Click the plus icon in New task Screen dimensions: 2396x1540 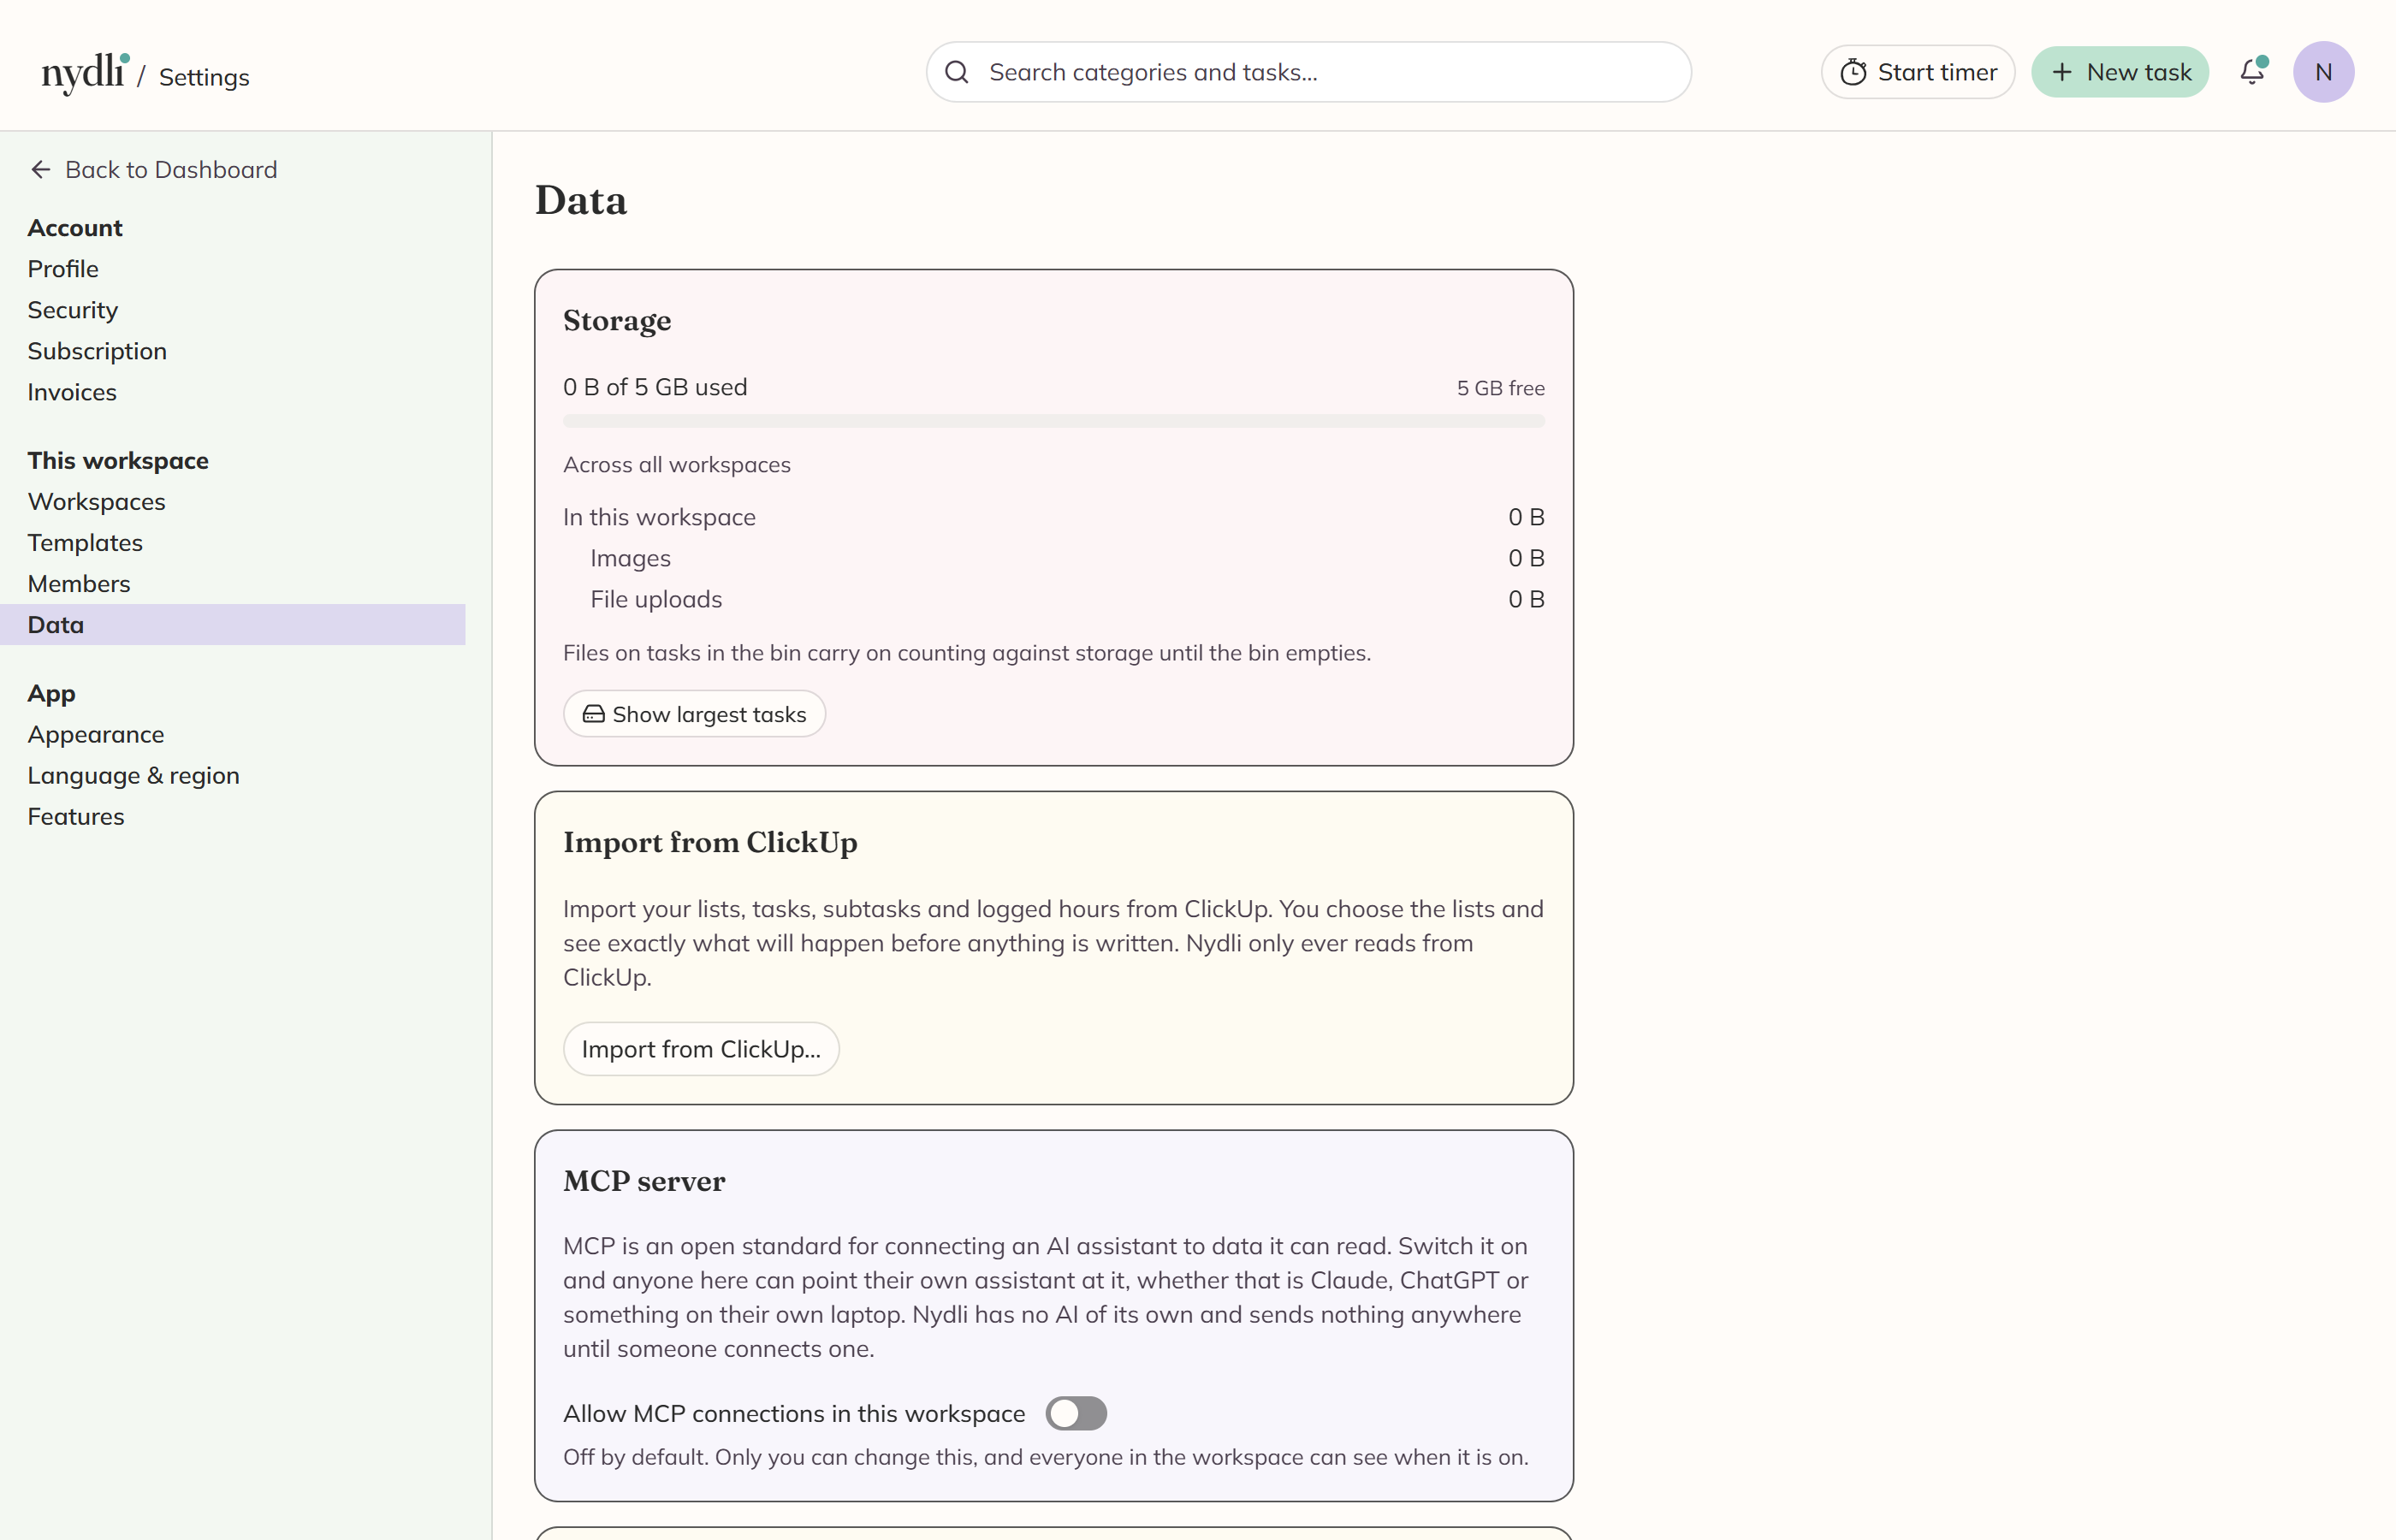tap(2062, 72)
